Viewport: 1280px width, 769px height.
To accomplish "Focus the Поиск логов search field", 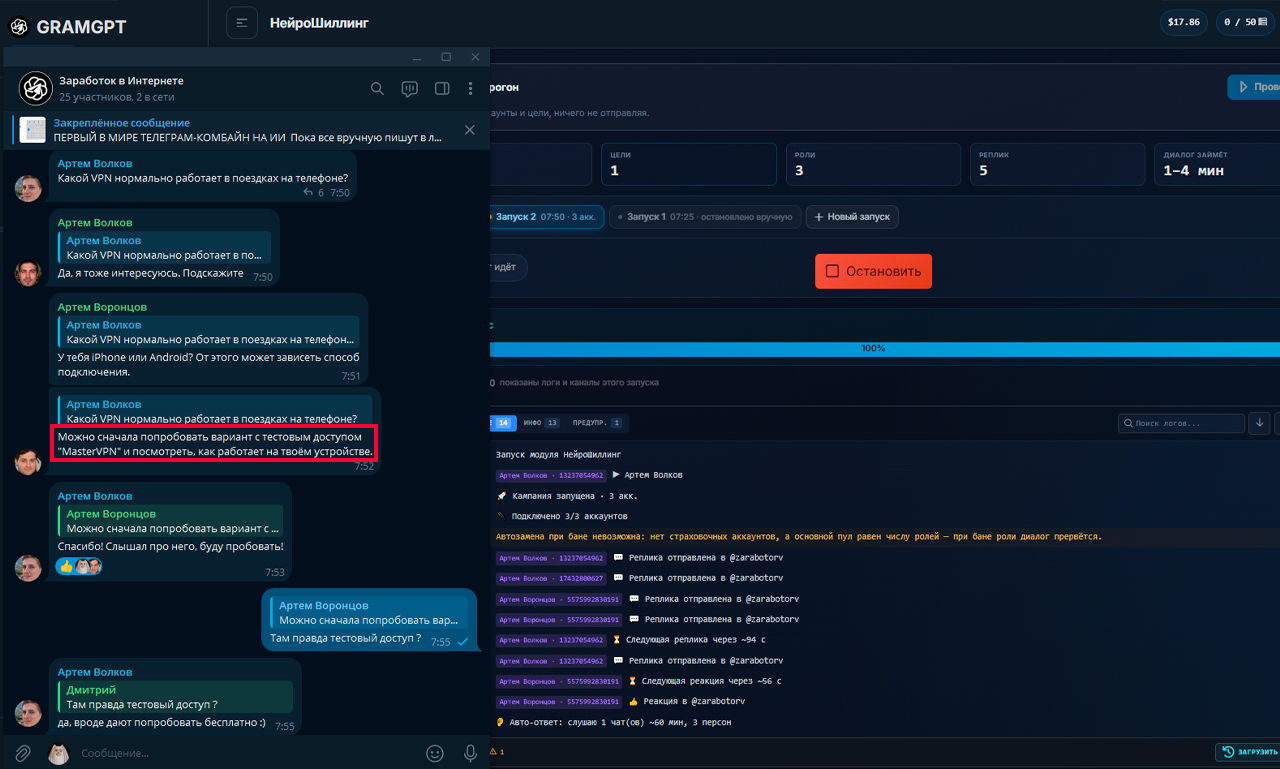I will point(1181,423).
